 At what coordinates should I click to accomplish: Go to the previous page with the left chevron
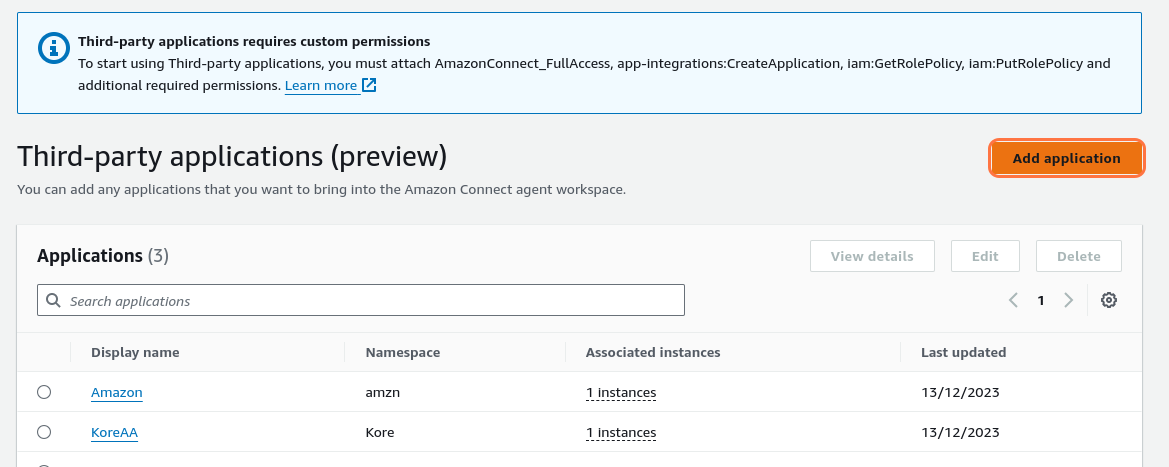pos(1013,300)
